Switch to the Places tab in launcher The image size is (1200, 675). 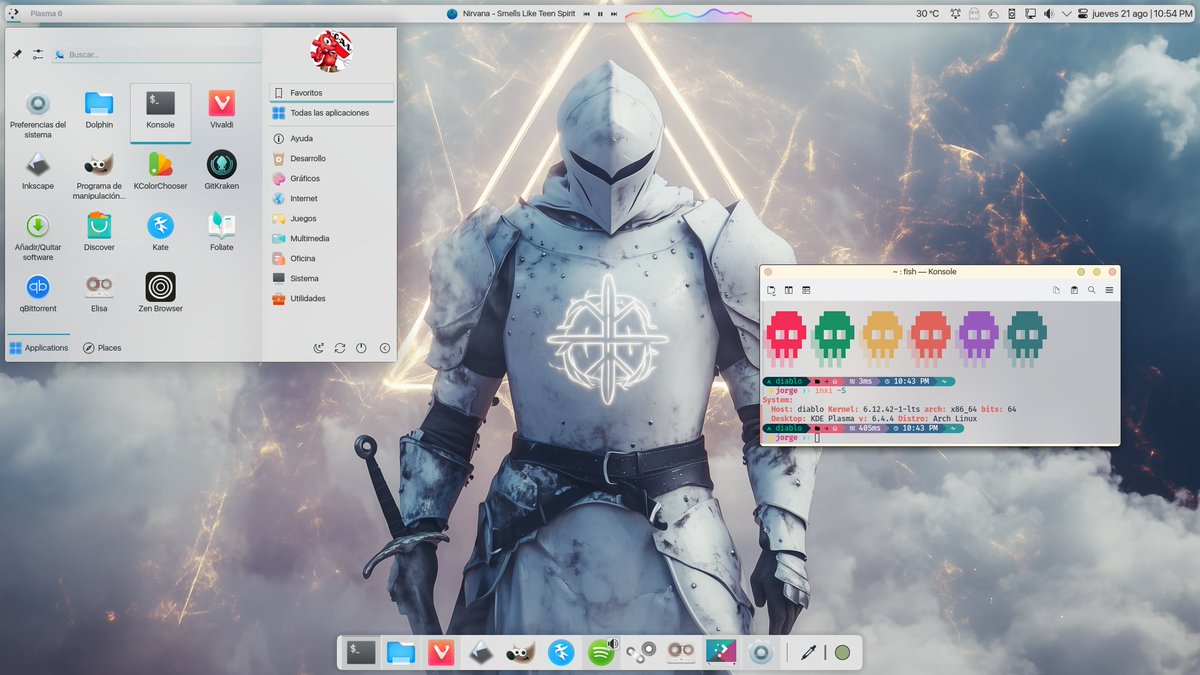(x=103, y=347)
